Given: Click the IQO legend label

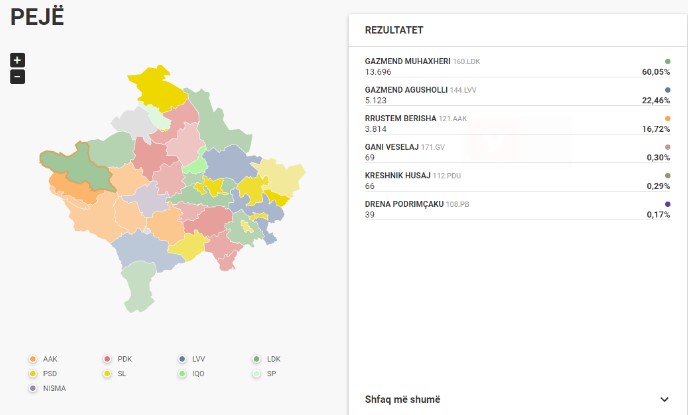Looking at the screenshot, I should 198,374.
